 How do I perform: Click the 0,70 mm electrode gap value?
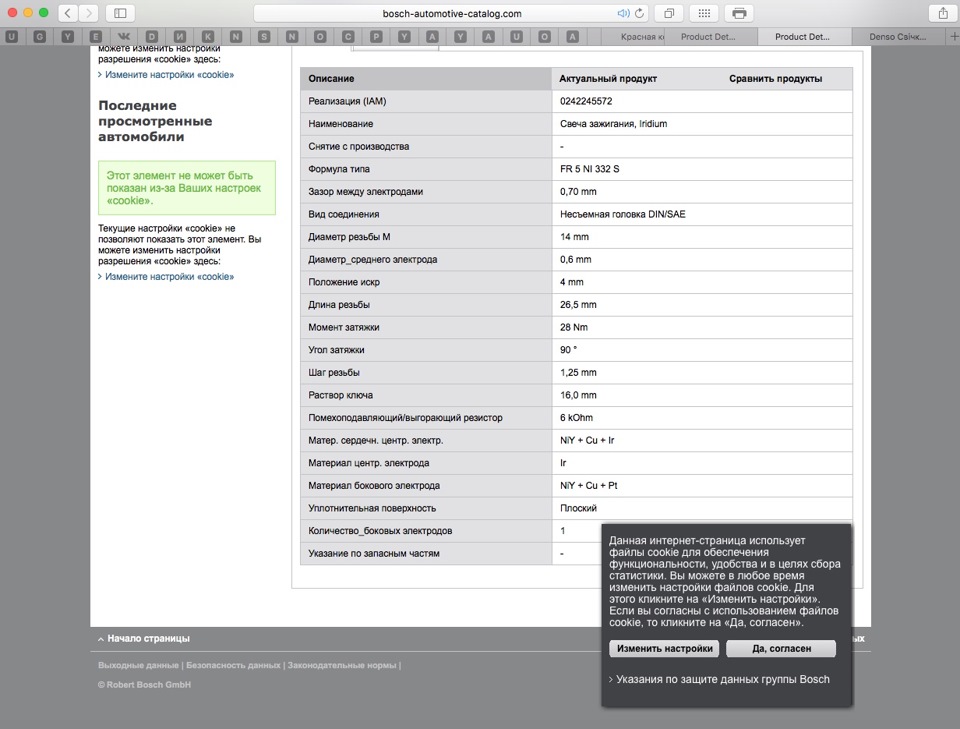point(578,192)
